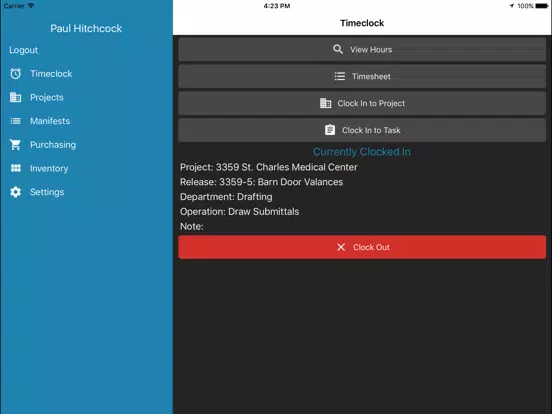Click the Timeclock alarm clock icon in sidebar
The width and height of the screenshot is (552, 414).
(x=15, y=74)
